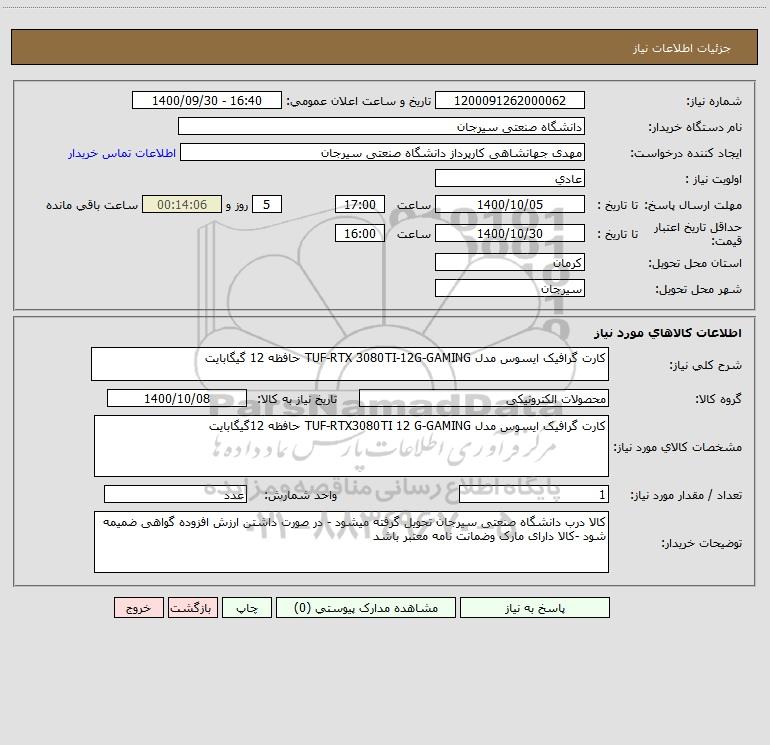Click the چاپ print button

point(247,607)
